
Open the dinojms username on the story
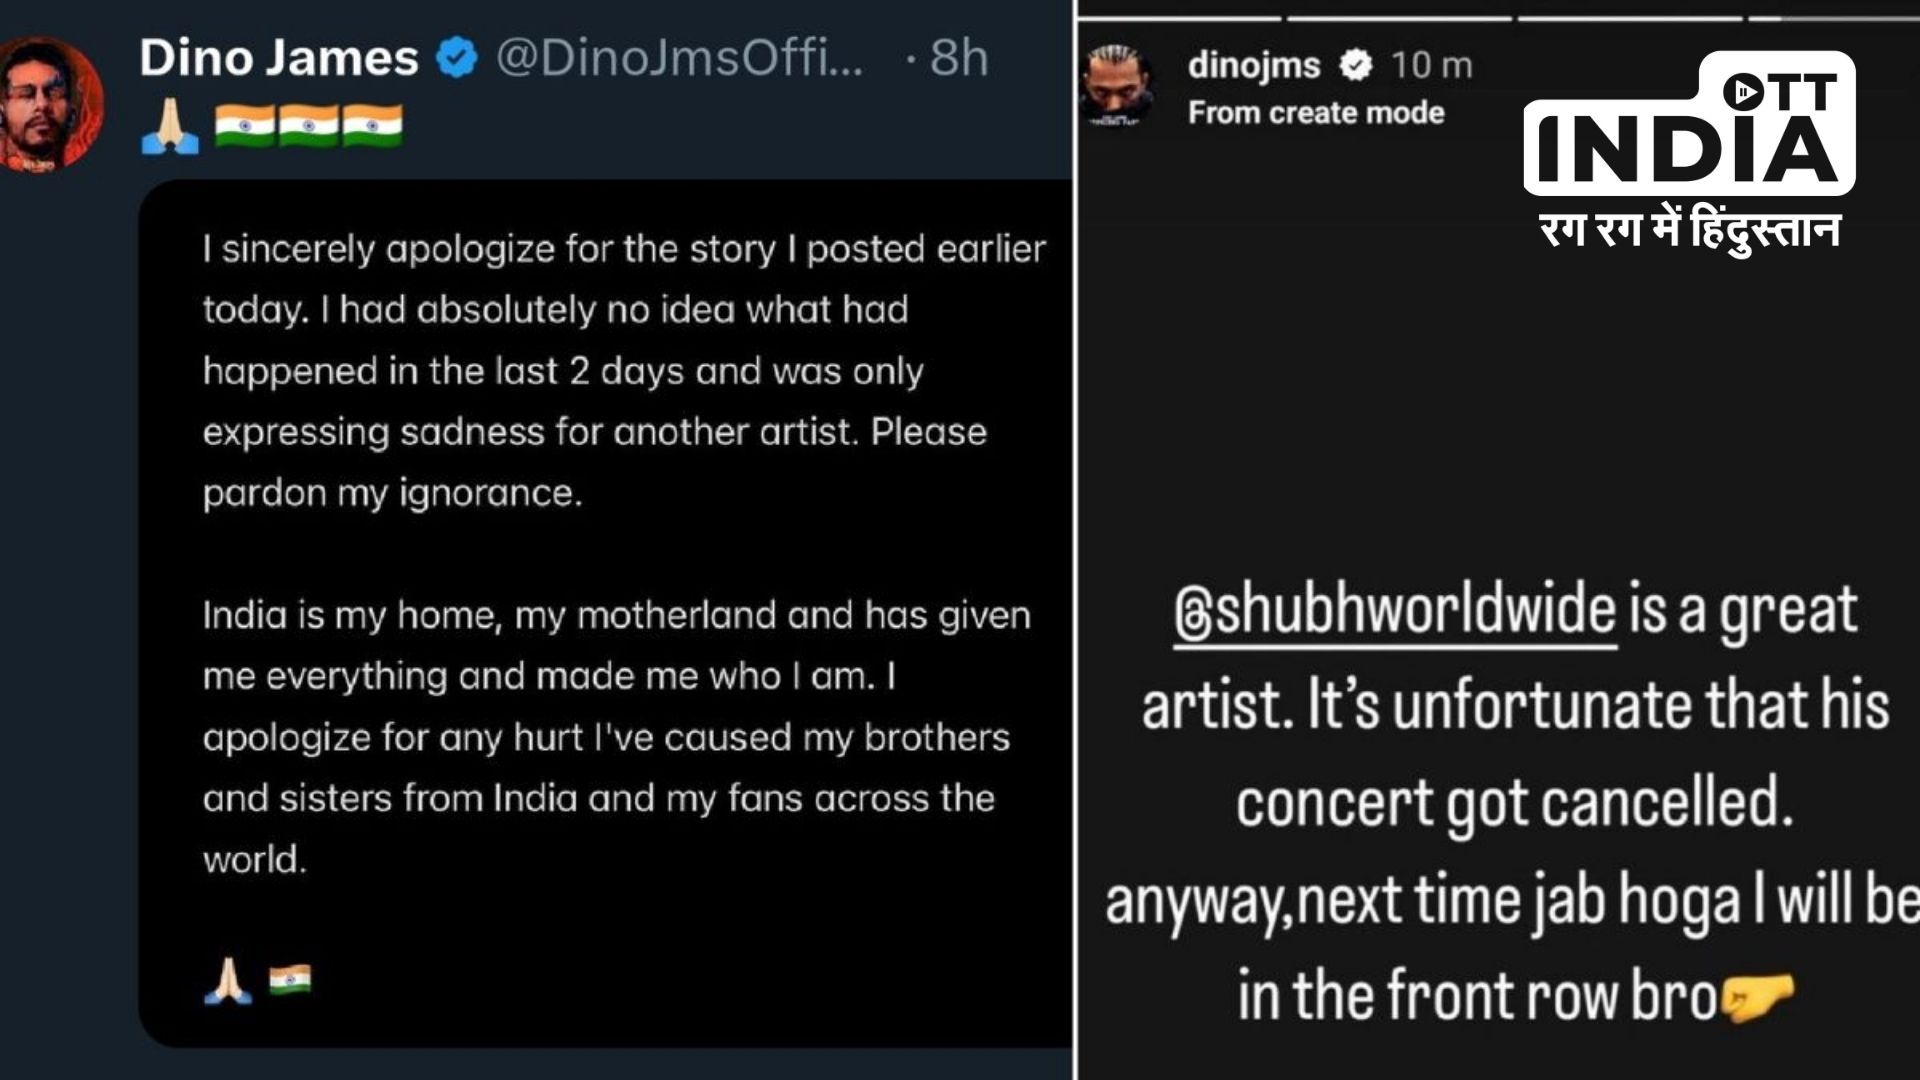pyautogui.click(x=1254, y=66)
